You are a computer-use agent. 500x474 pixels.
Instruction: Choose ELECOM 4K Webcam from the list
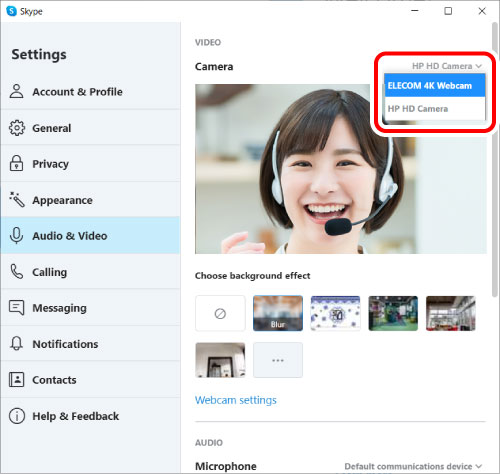click(434, 86)
